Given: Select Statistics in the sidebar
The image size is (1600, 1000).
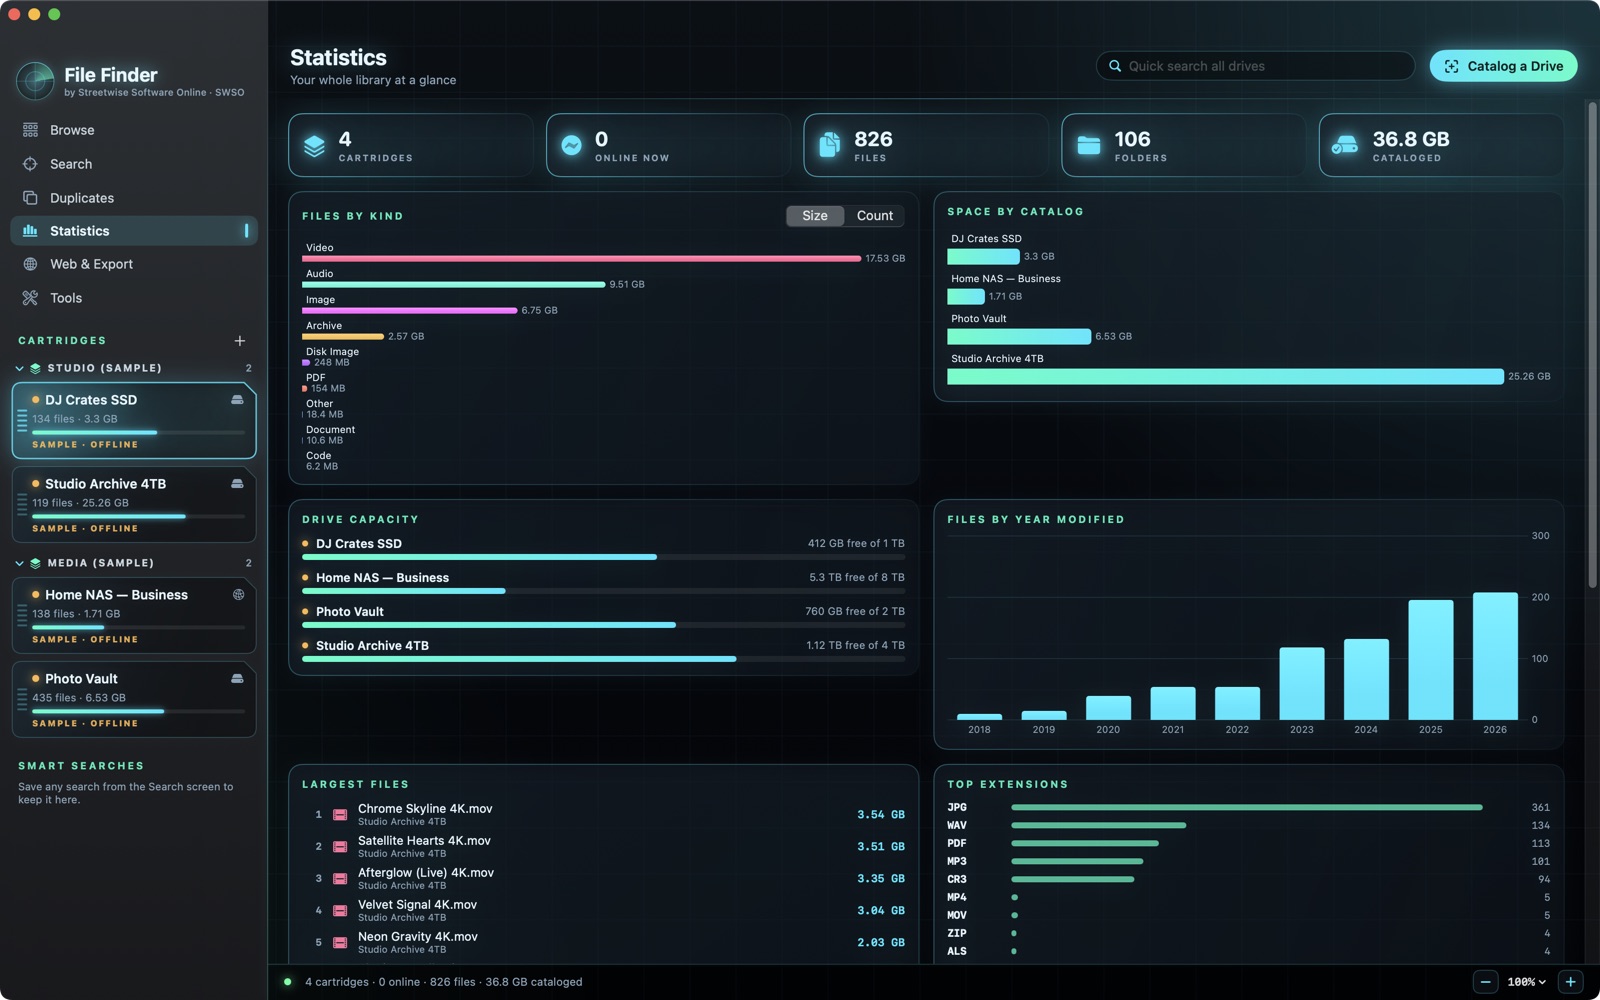Looking at the screenshot, I should (134, 231).
